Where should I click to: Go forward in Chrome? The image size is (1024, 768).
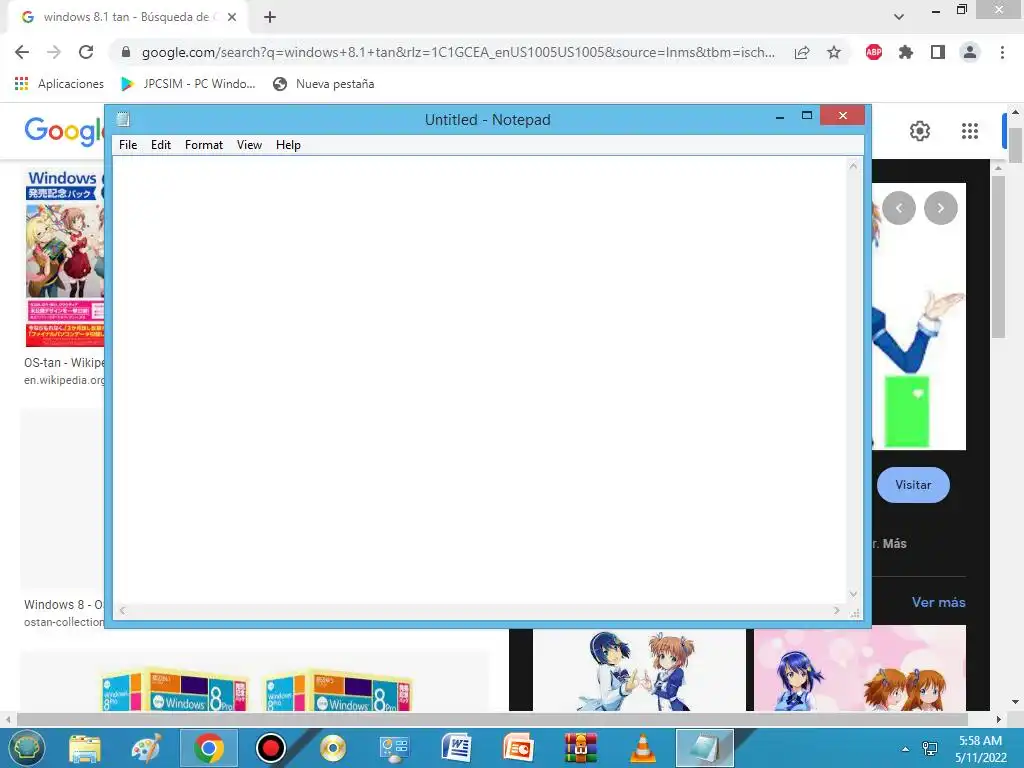point(54,52)
